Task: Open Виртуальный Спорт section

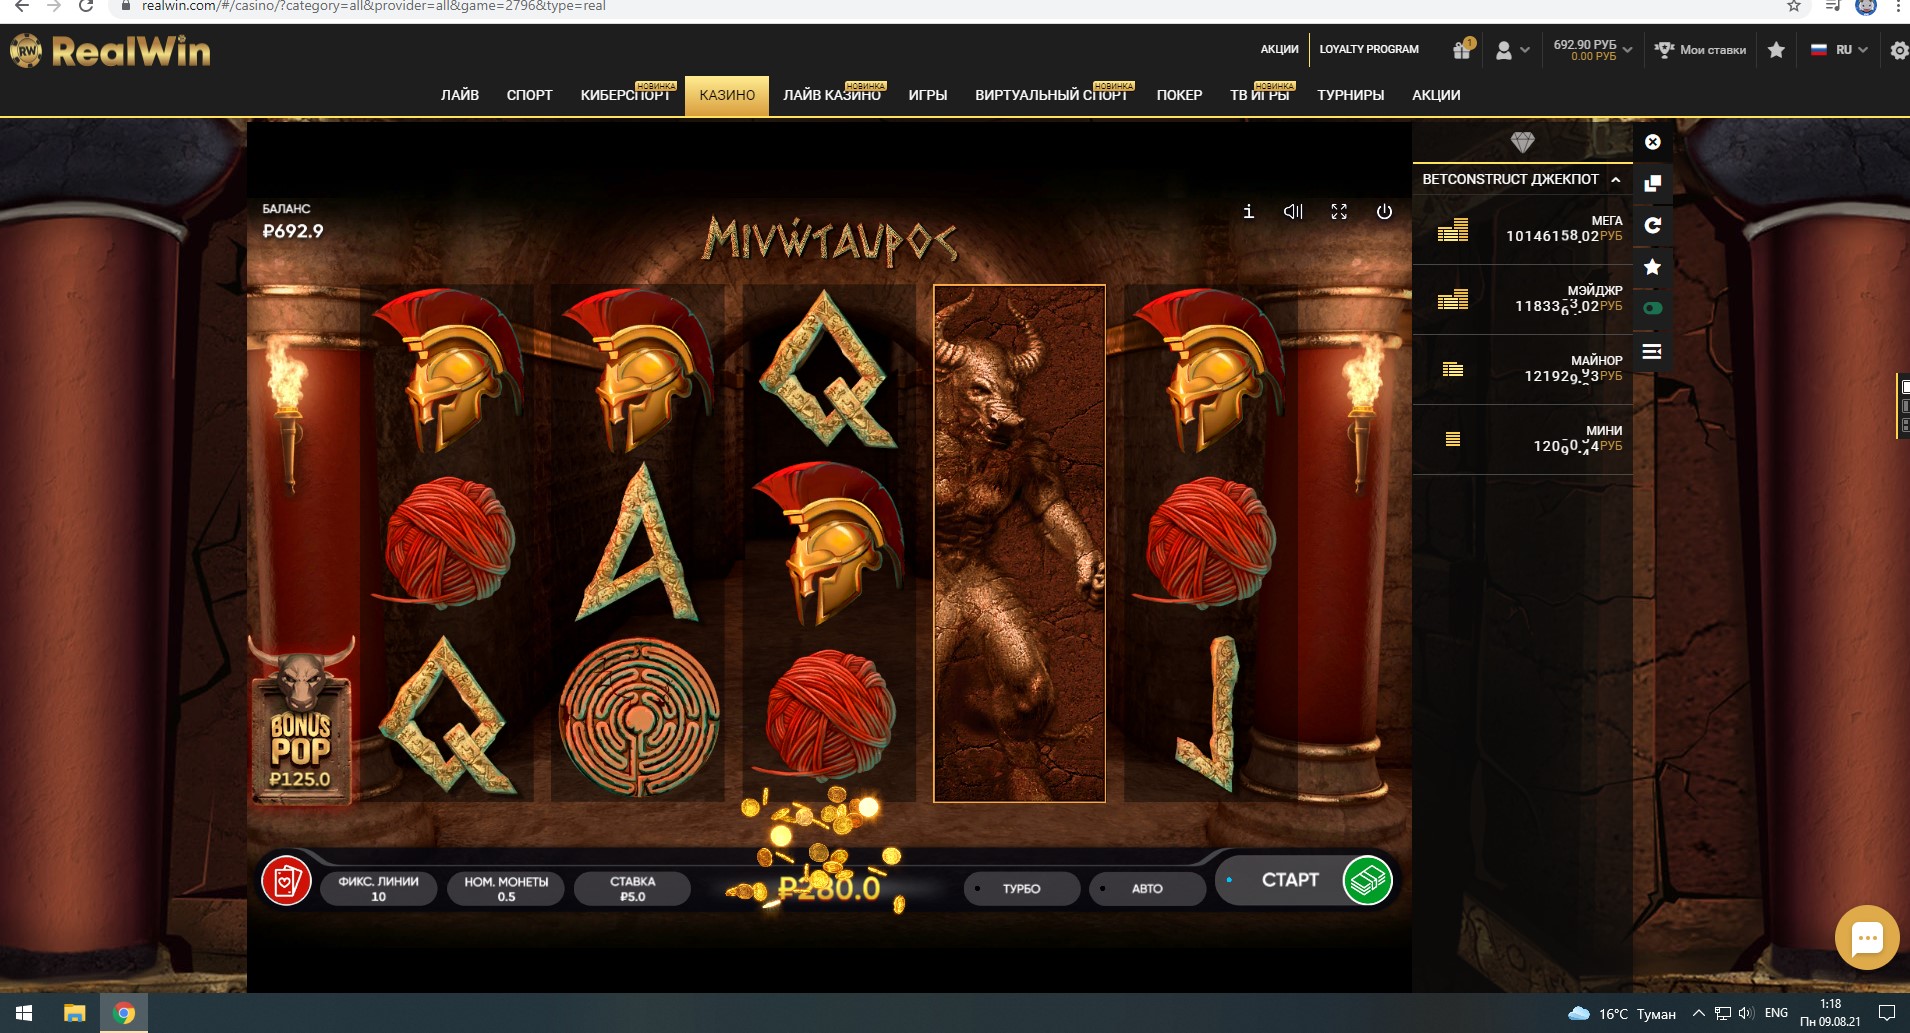Action: click(x=1052, y=95)
